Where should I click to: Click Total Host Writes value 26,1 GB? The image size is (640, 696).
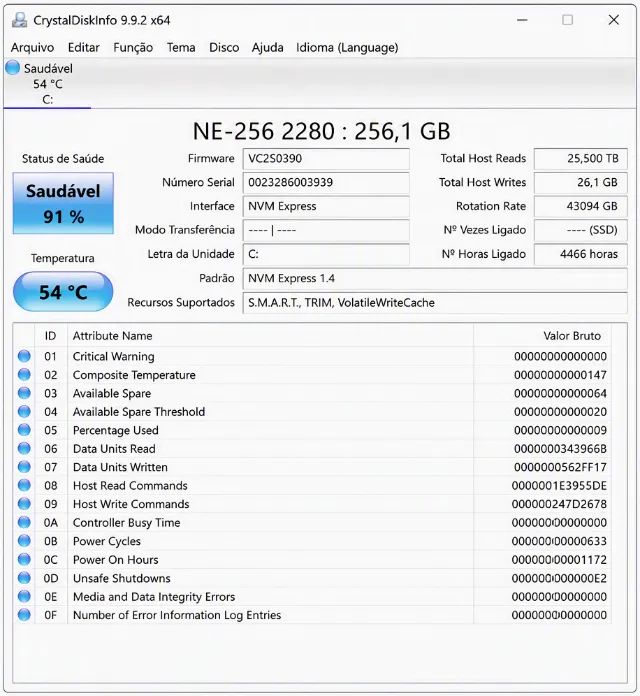[581, 182]
